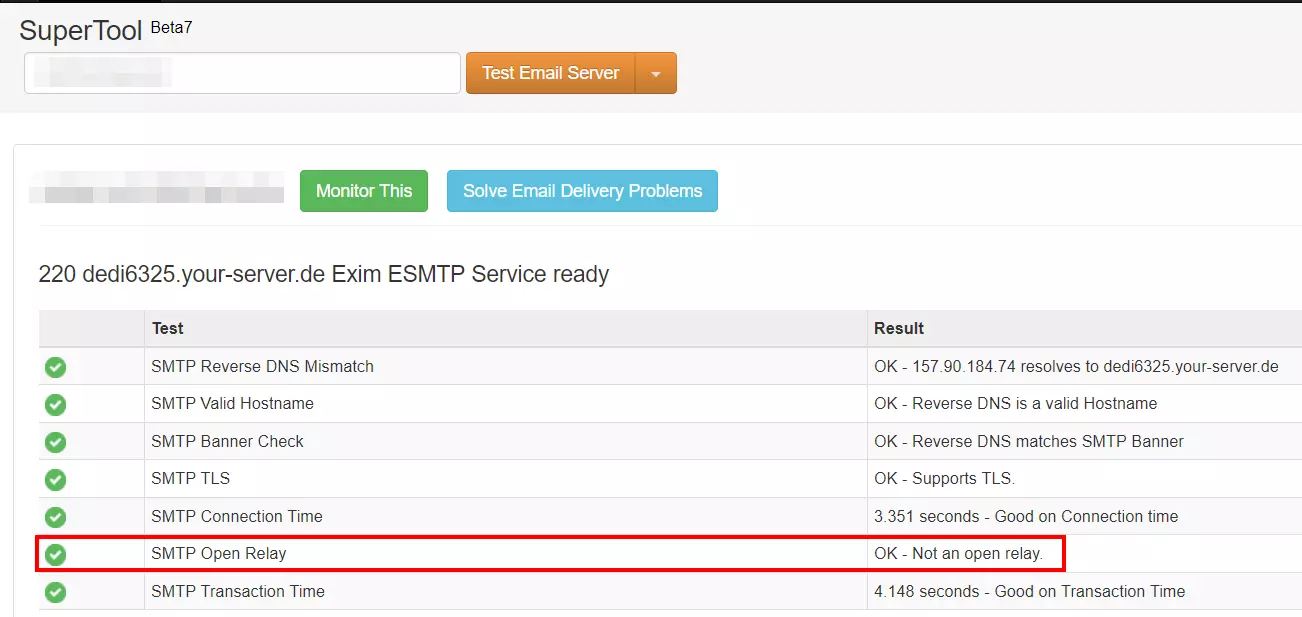This screenshot has height=617, width=1302.
Task: Click result 'OK - Reverse DNS matches SMTP Banner'
Action: (x=1029, y=441)
